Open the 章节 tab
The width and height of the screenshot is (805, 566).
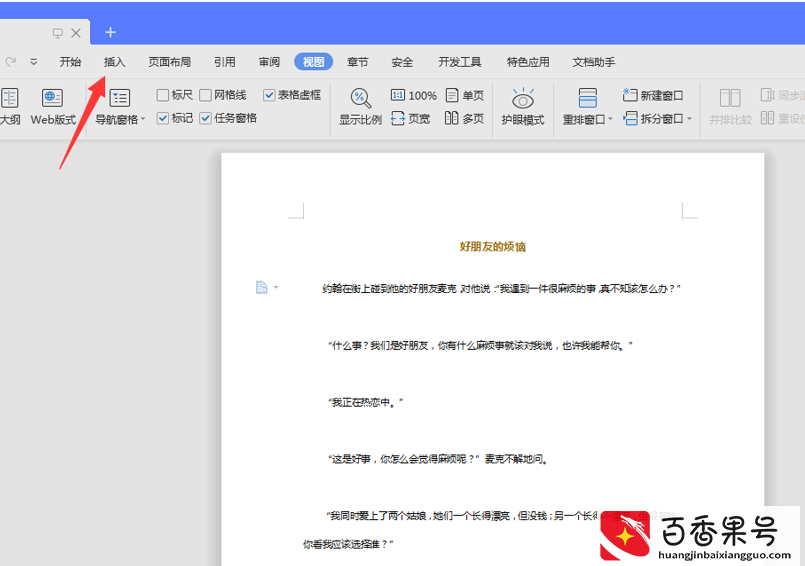(x=357, y=62)
